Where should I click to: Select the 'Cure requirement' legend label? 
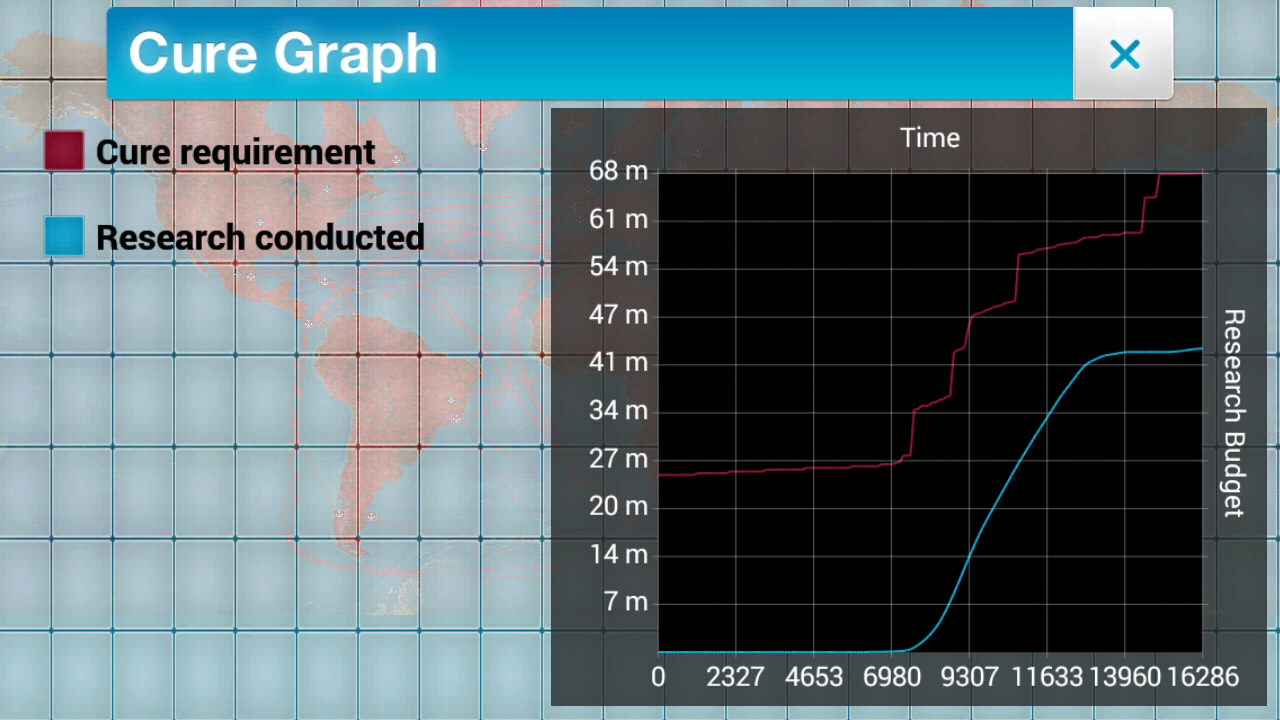click(x=236, y=152)
